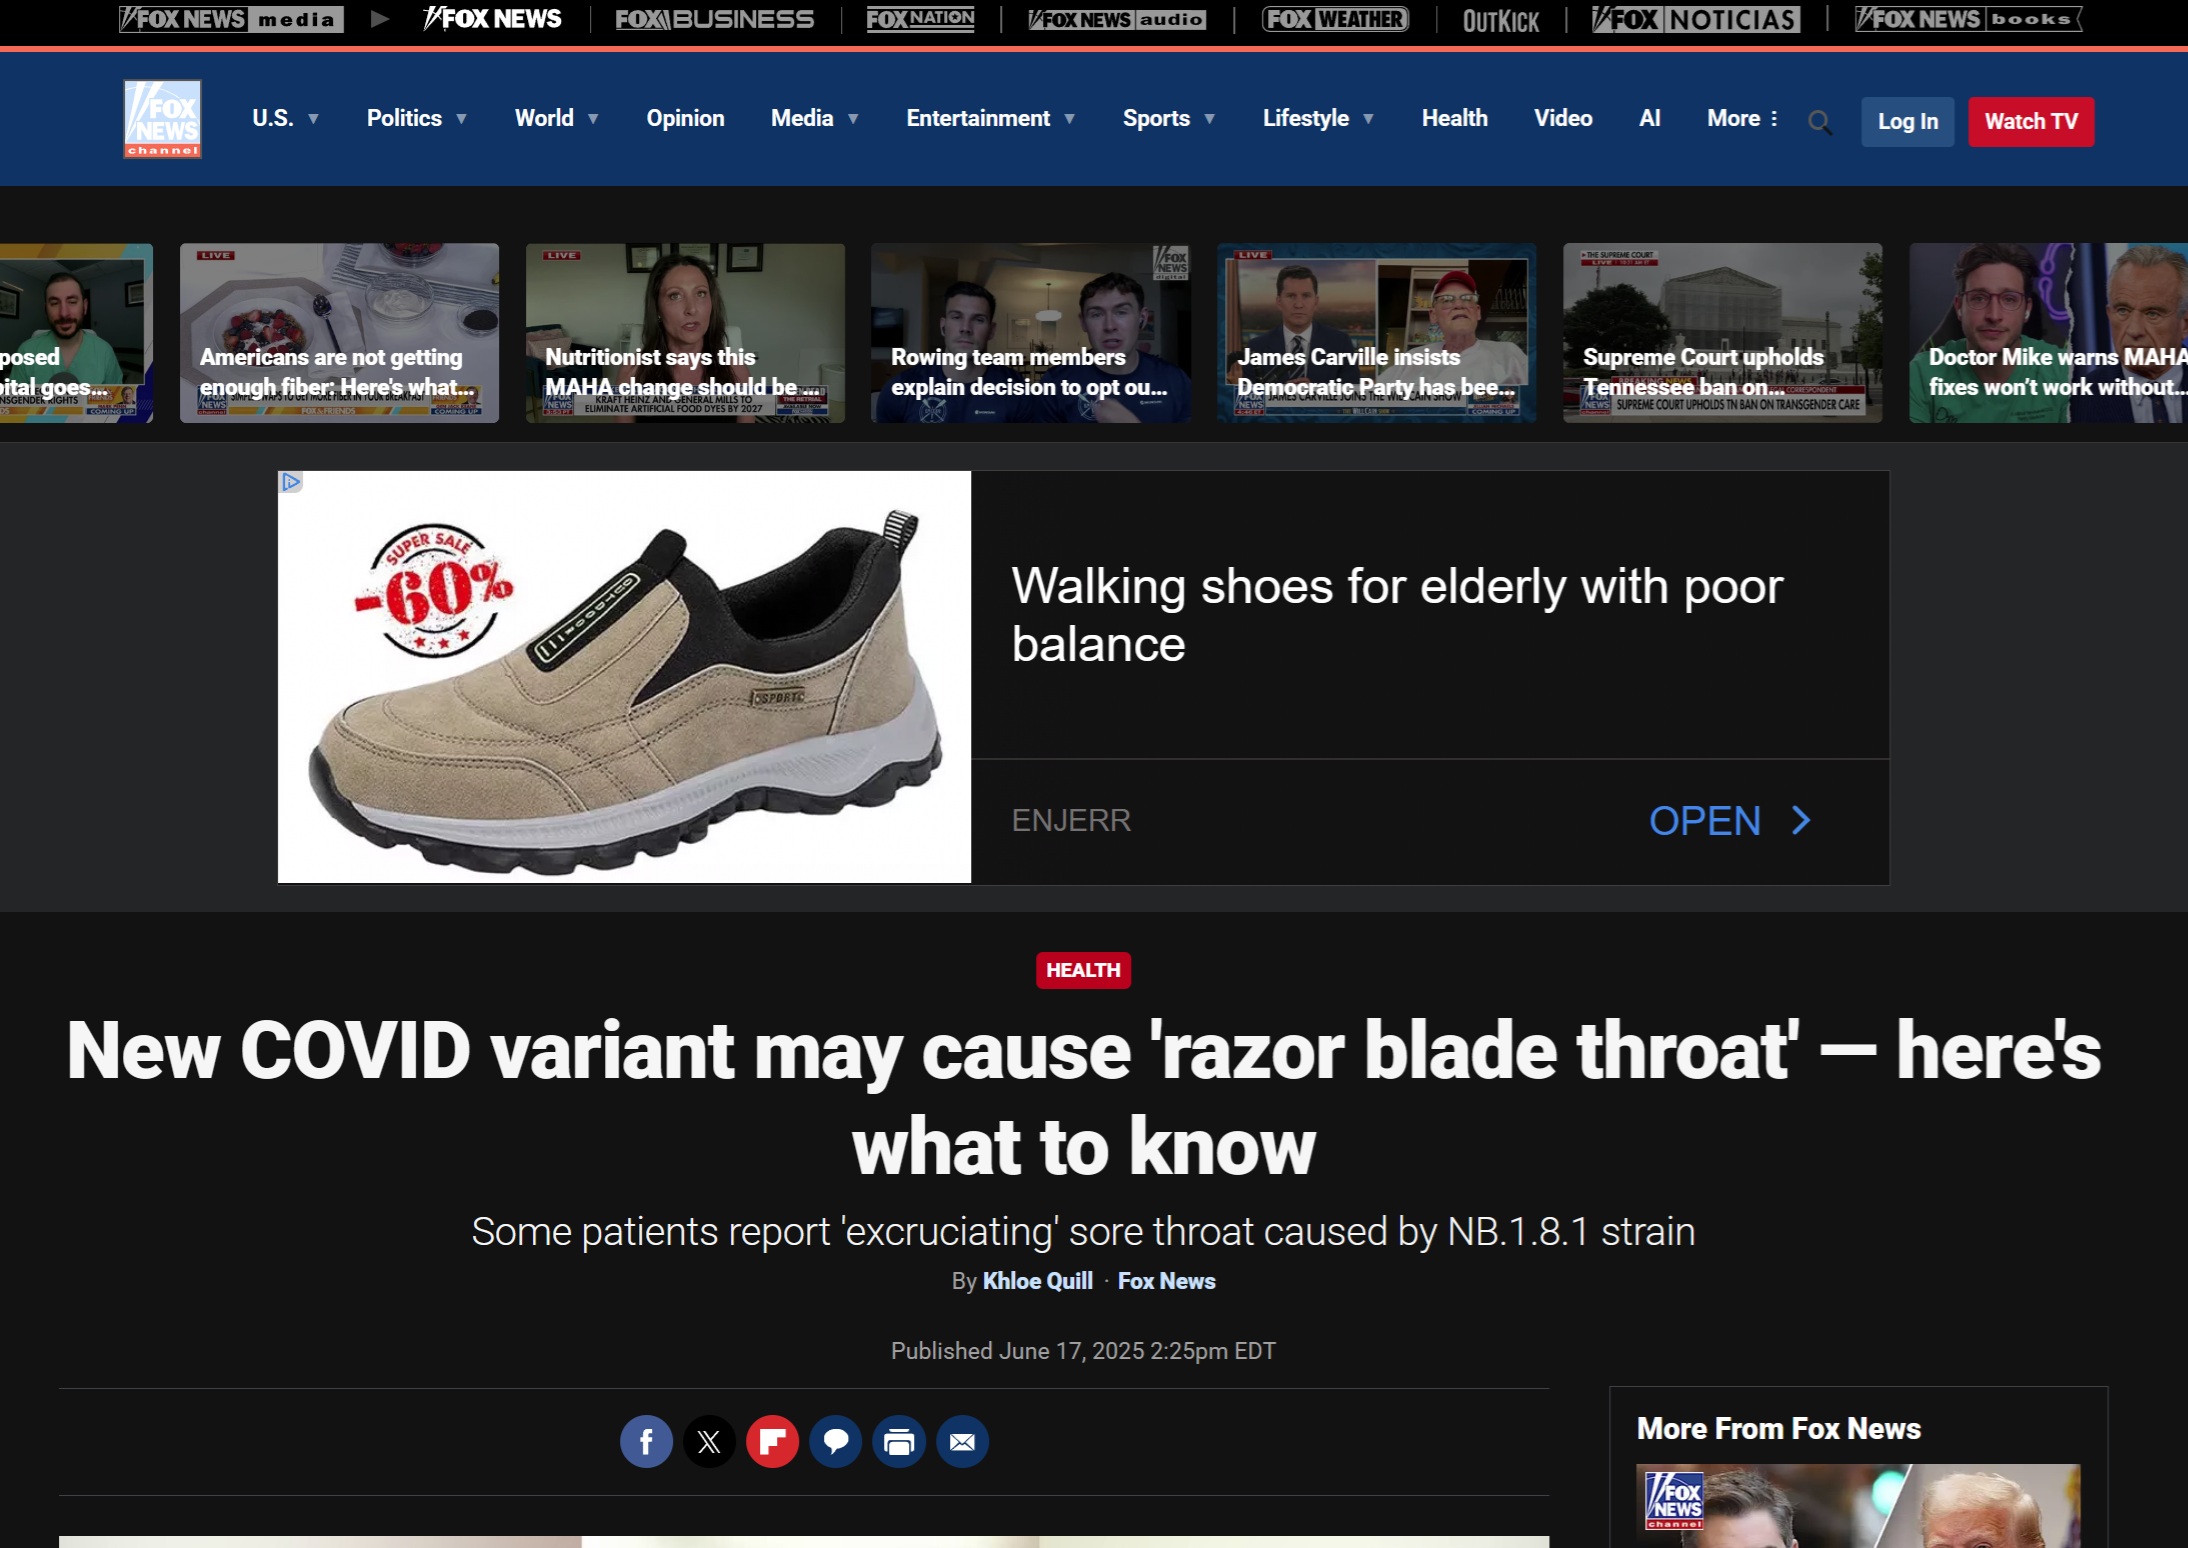Click the Fox News channel logo
Image resolution: width=2188 pixels, height=1548 pixels.
[162, 119]
